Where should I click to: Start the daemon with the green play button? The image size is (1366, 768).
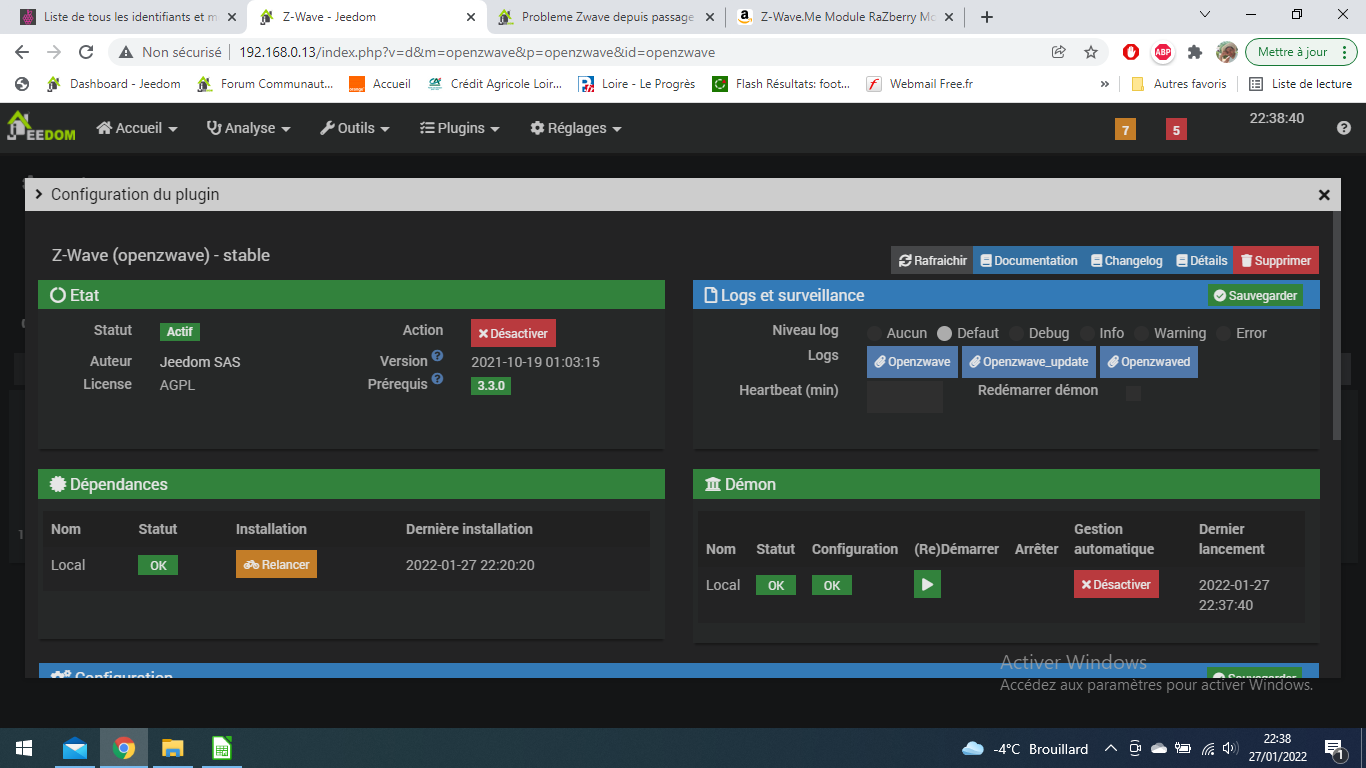pos(927,584)
